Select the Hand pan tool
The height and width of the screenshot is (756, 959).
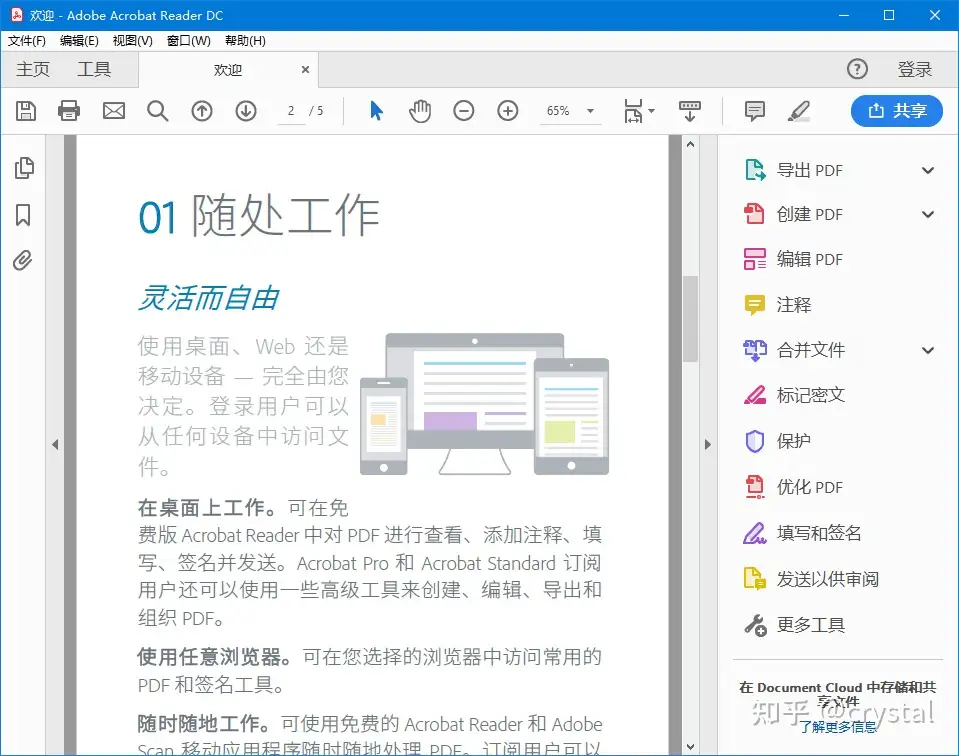pyautogui.click(x=420, y=111)
